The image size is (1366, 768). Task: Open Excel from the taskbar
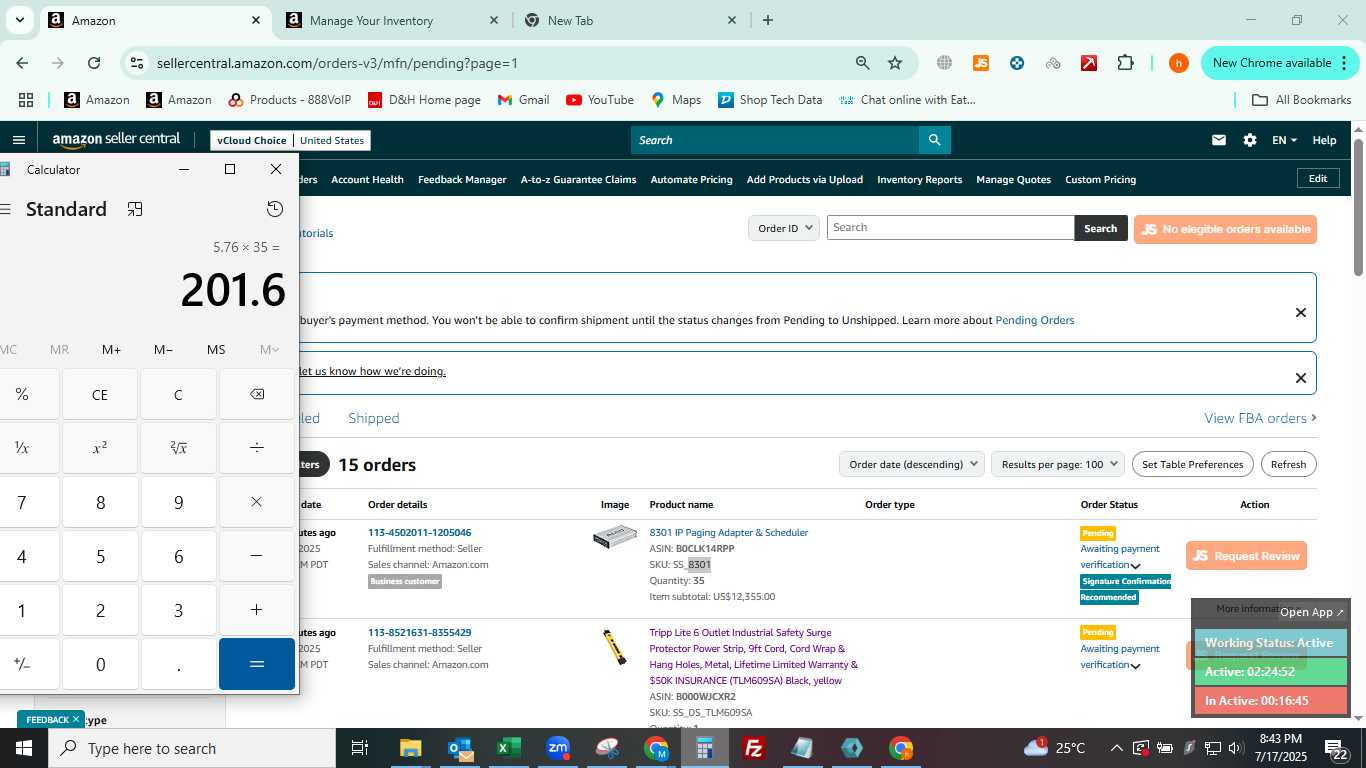tap(509, 748)
